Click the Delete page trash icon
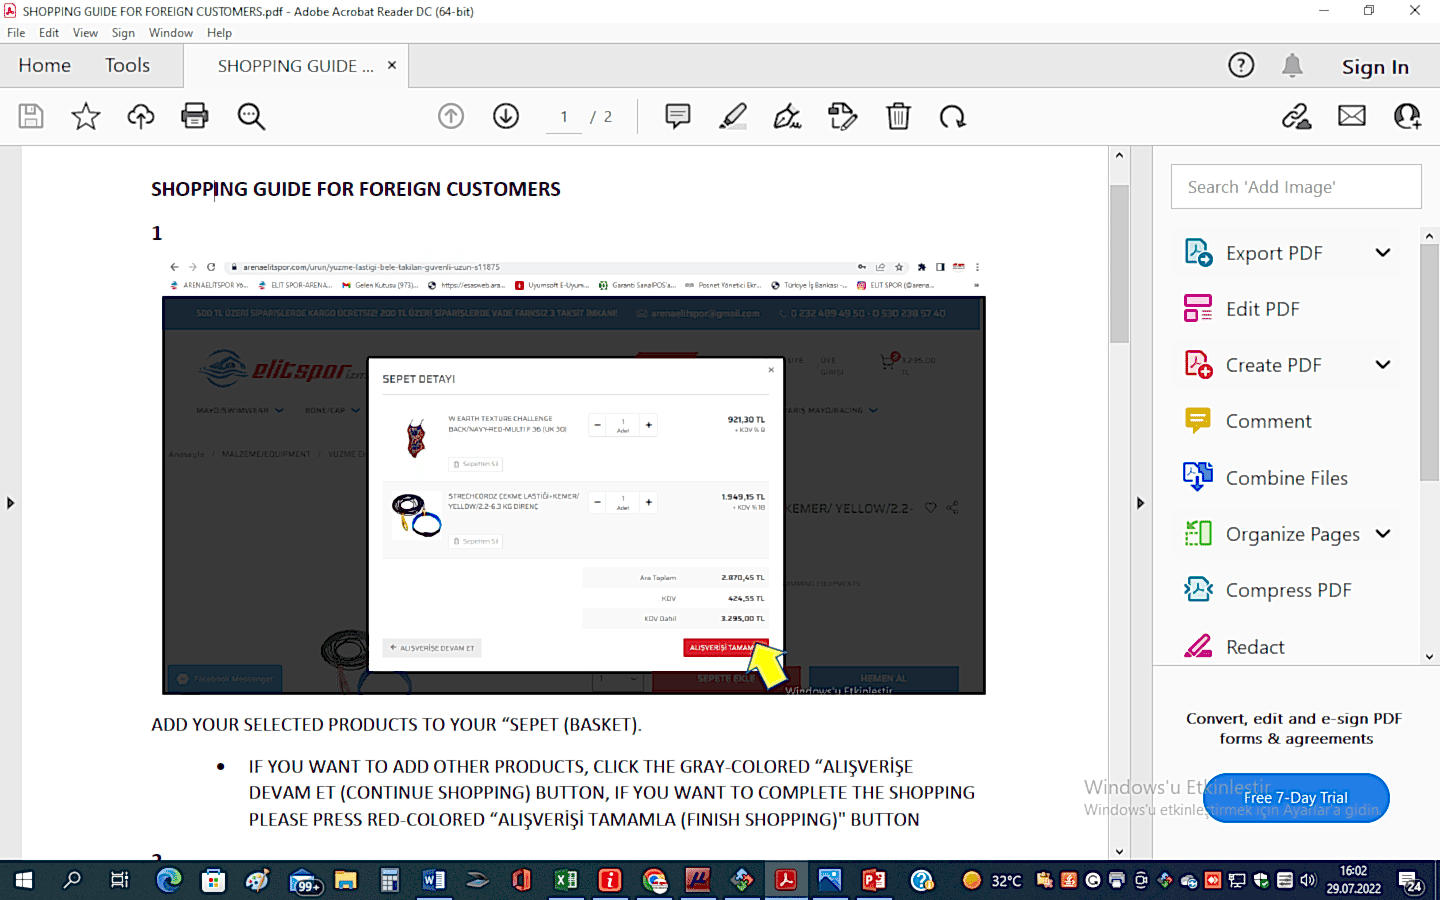The height and width of the screenshot is (900, 1440). pyautogui.click(x=898, y=116)
